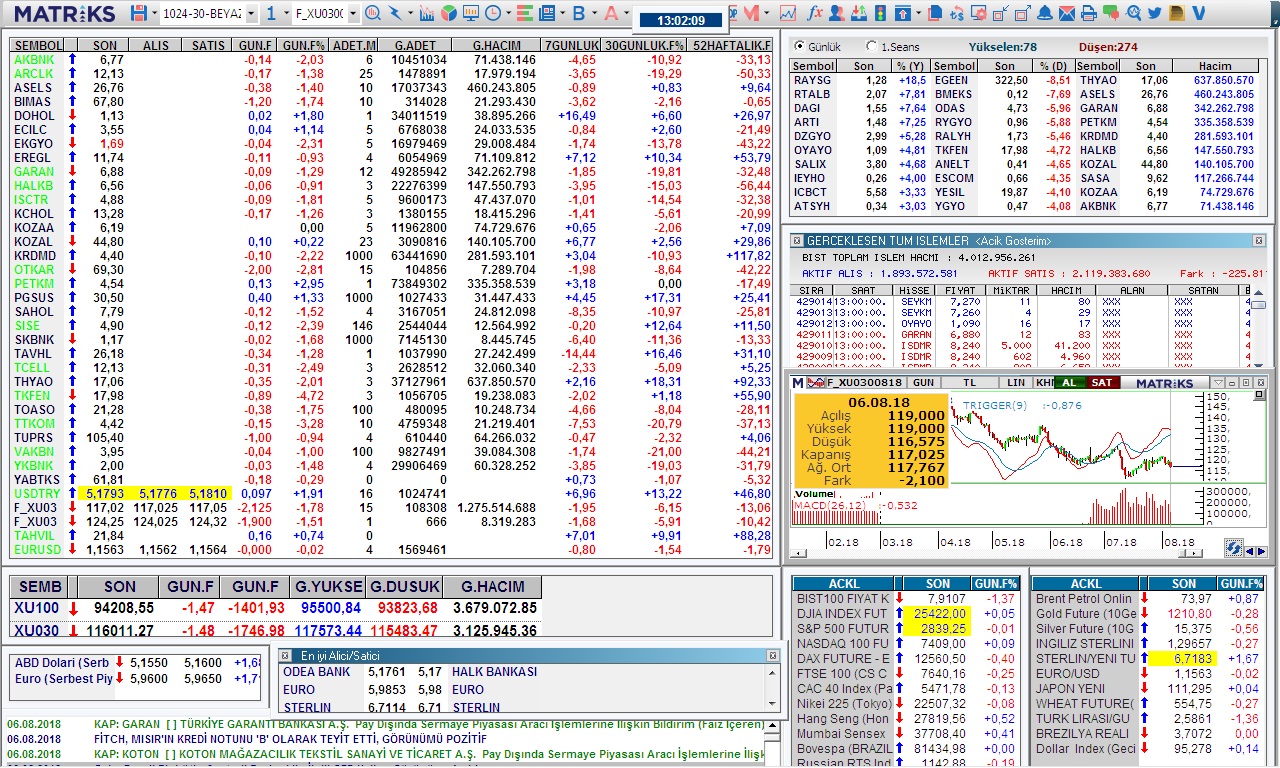Open the envelope mail icon
1280x768 pixels.
[x=1067, y=13]
